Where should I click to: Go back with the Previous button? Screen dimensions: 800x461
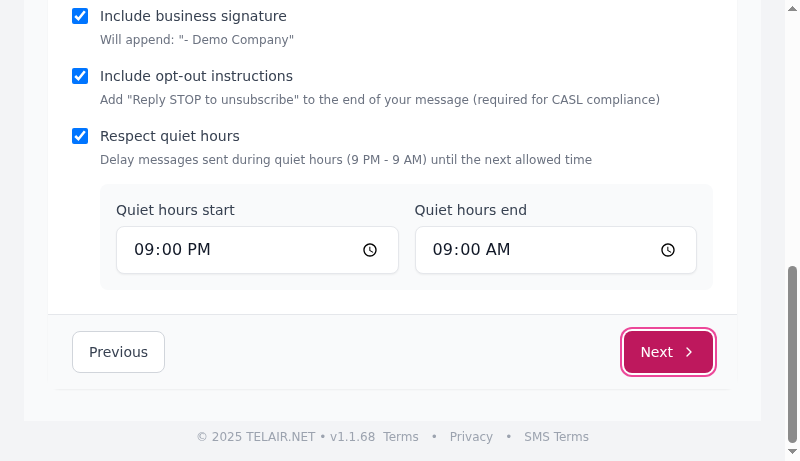pyautogui.click(x=118, y=352)
